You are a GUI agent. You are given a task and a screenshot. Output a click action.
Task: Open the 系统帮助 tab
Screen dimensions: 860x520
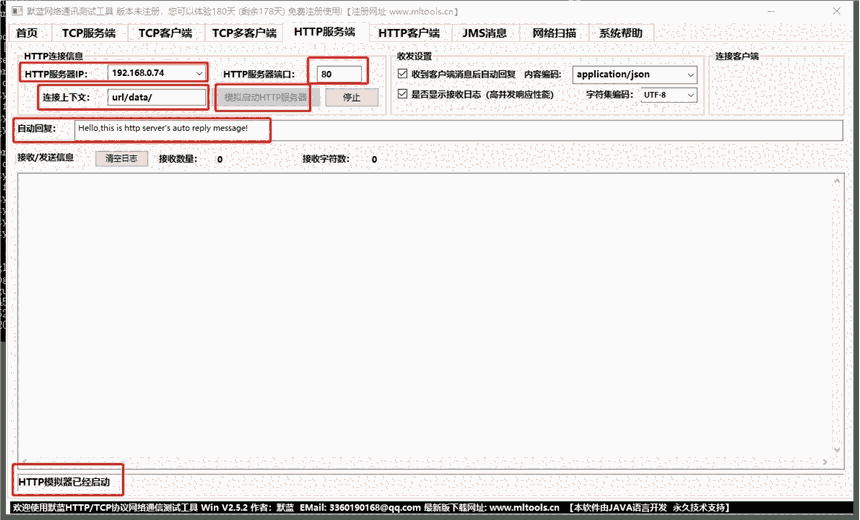pos(621,33)
